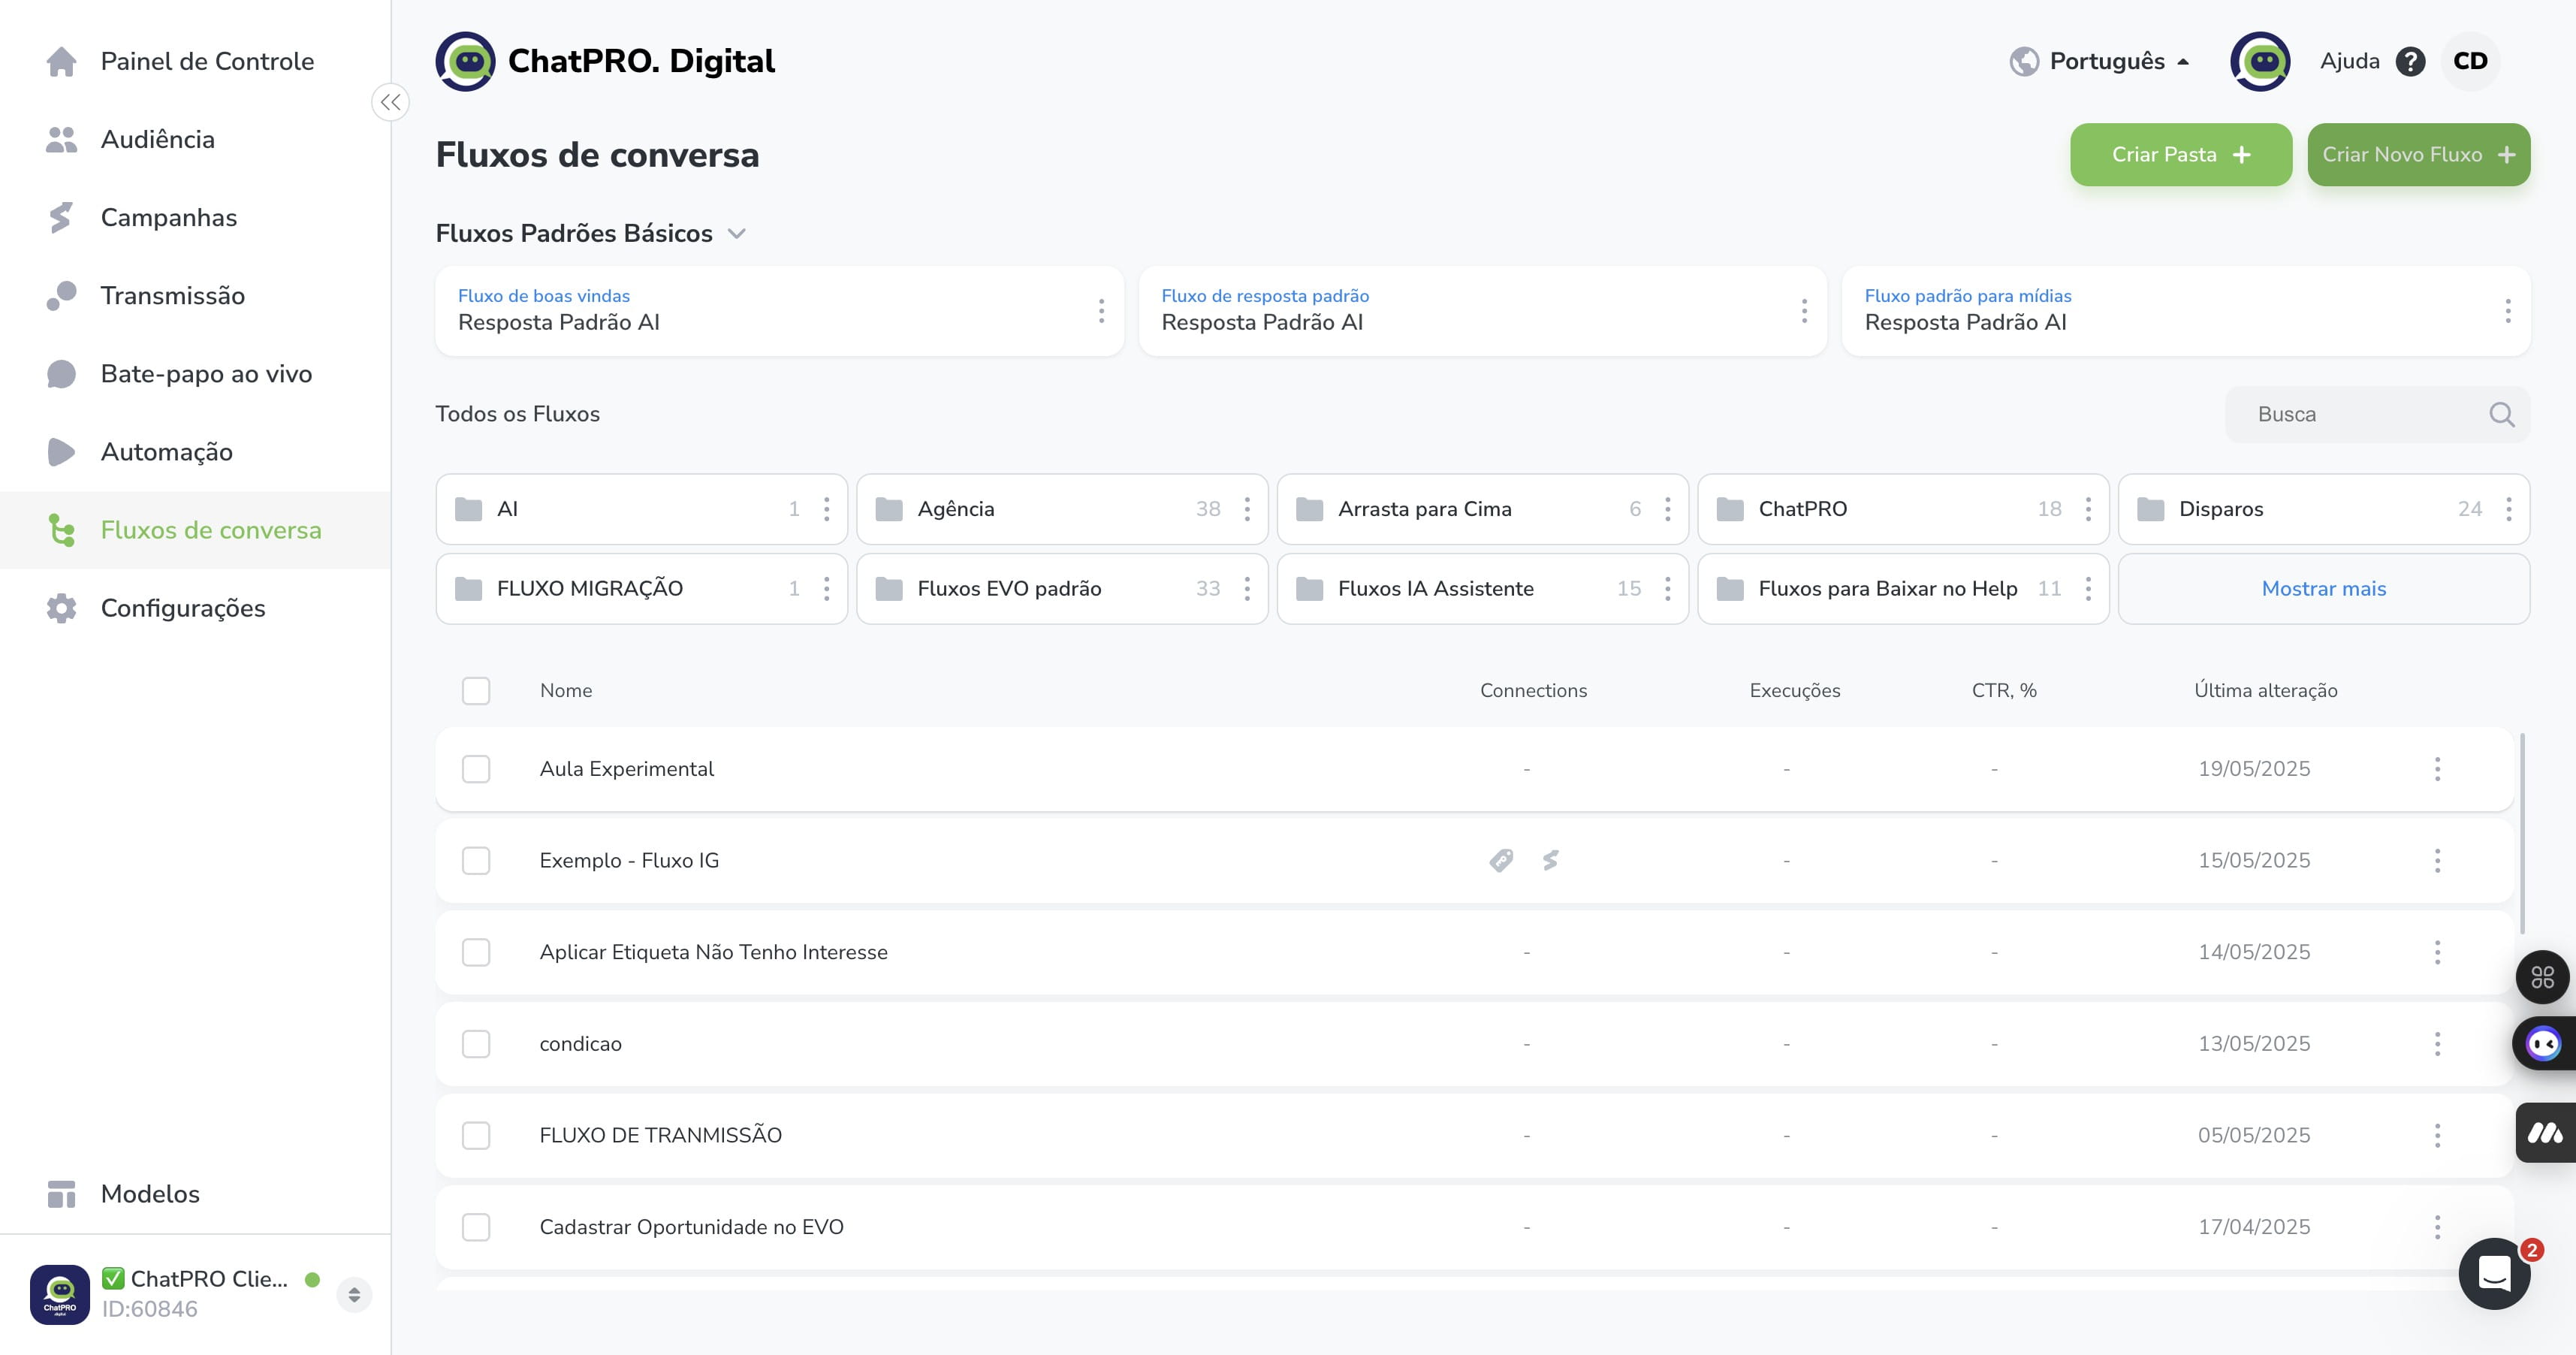This screenshot has height=1355, width=2576.
Task: Click the Ajuda question mark icon
Action: [x=2410, y=61]
